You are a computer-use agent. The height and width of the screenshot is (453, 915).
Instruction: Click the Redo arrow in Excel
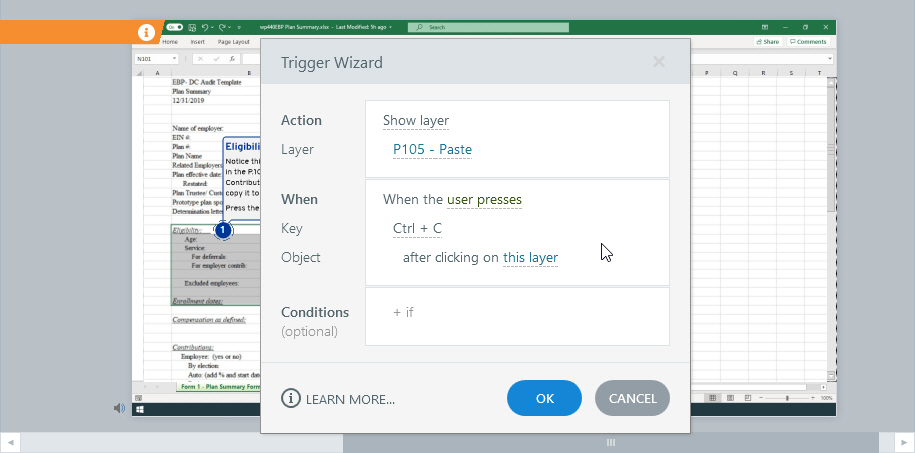coord(222,27)
